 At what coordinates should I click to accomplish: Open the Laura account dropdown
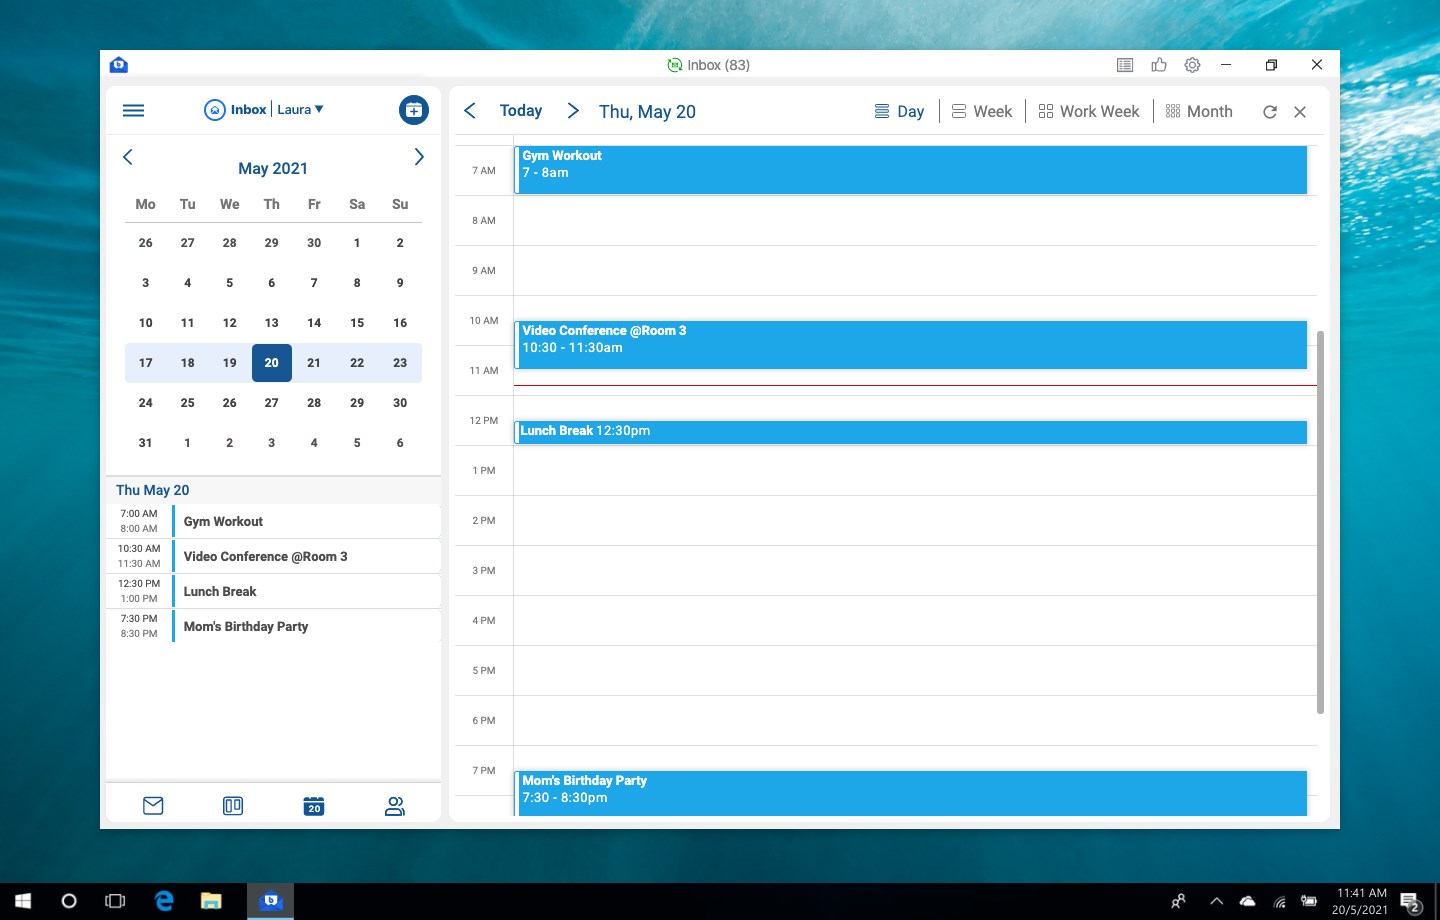click(300, 110)
